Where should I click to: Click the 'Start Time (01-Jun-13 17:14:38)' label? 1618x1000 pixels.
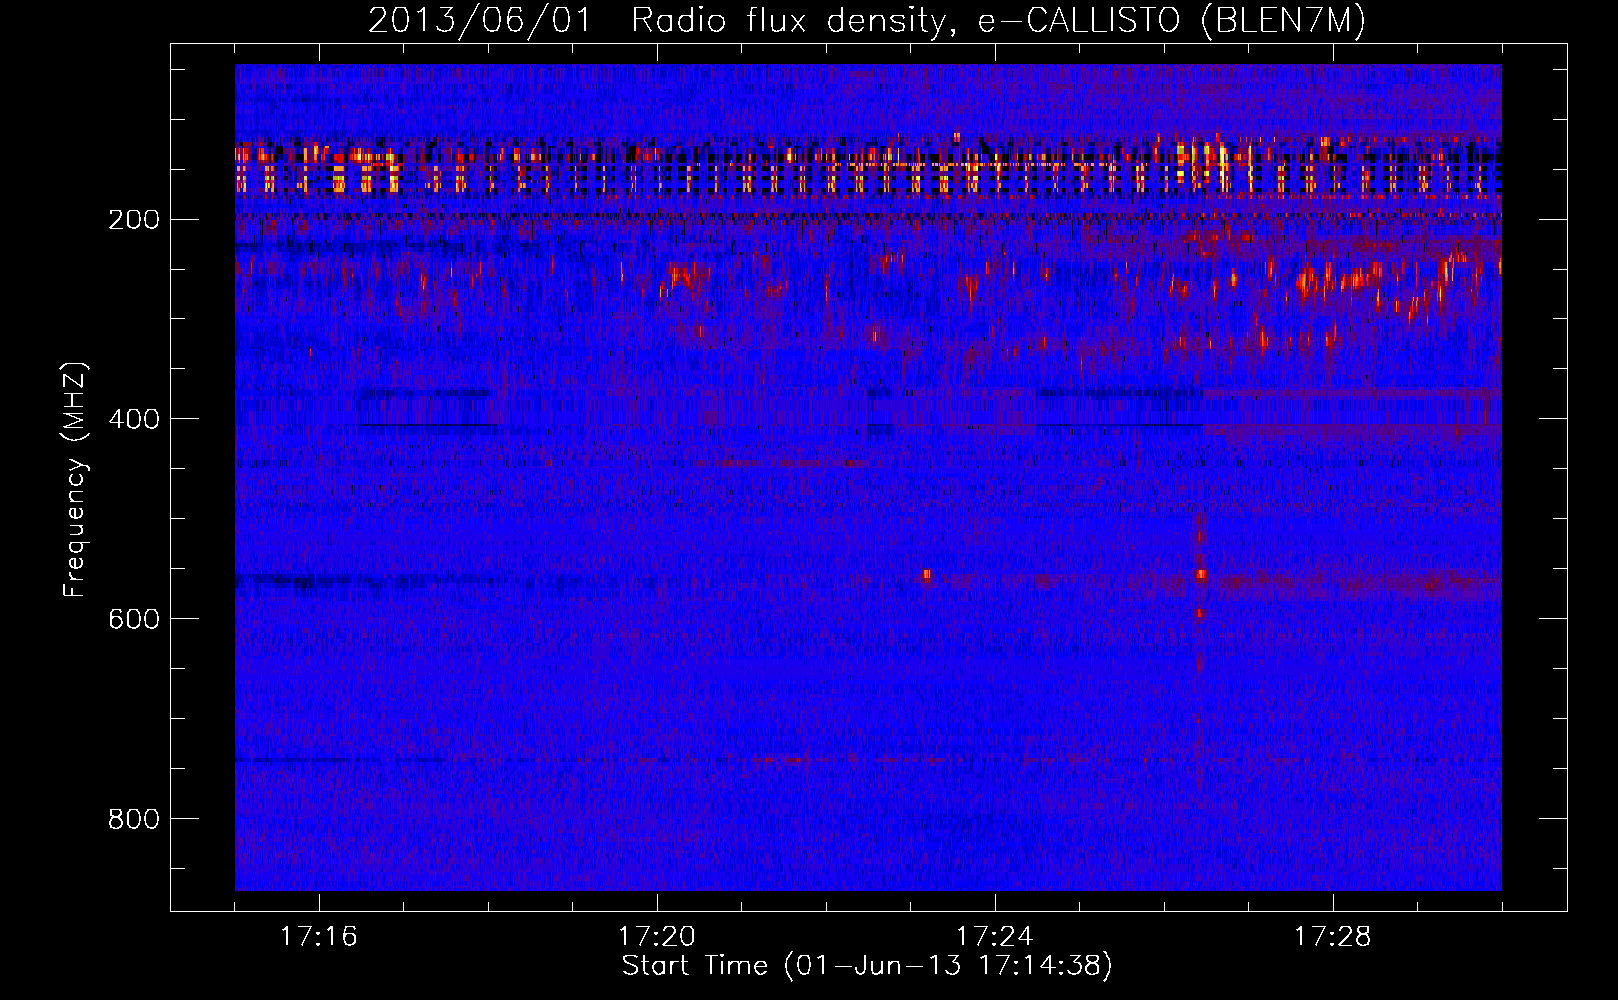(867, 966)
